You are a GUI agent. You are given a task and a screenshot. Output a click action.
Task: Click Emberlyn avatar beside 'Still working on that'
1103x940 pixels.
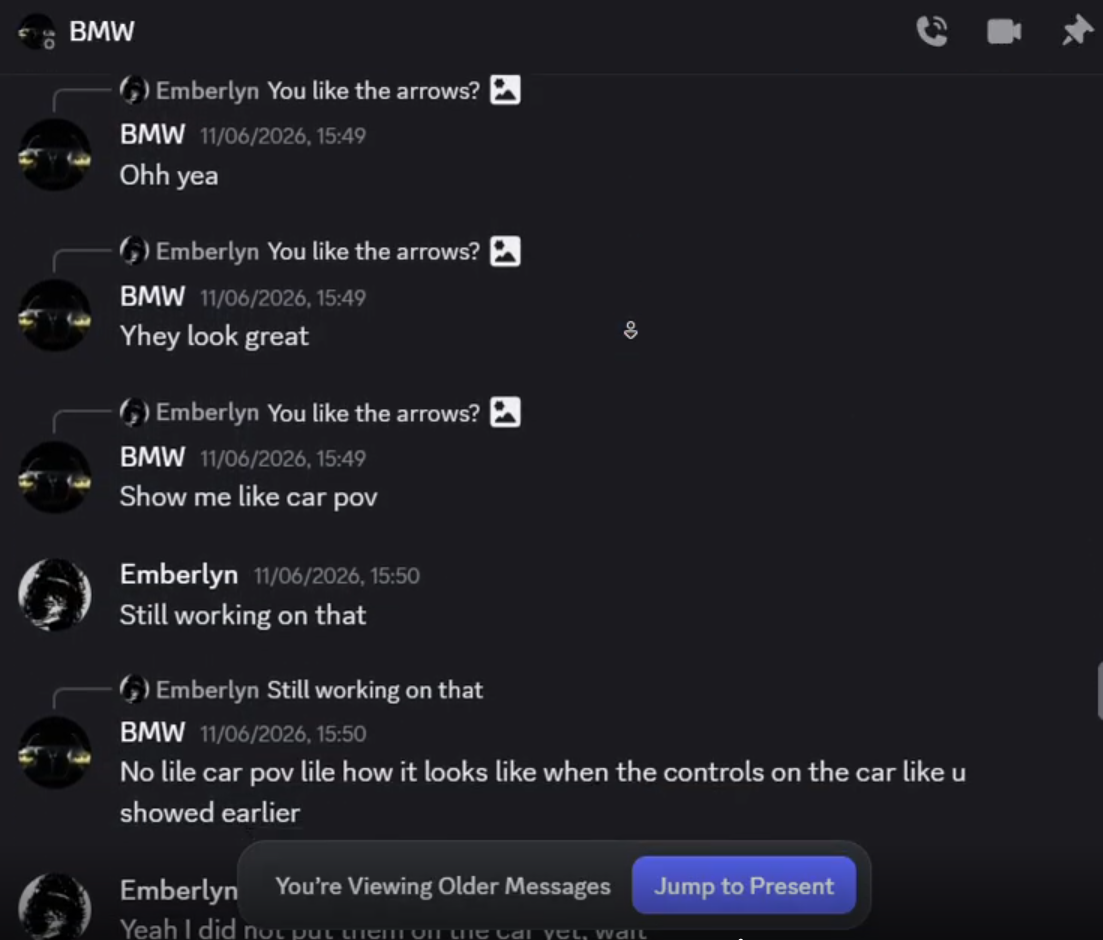(x=55, y=595)
